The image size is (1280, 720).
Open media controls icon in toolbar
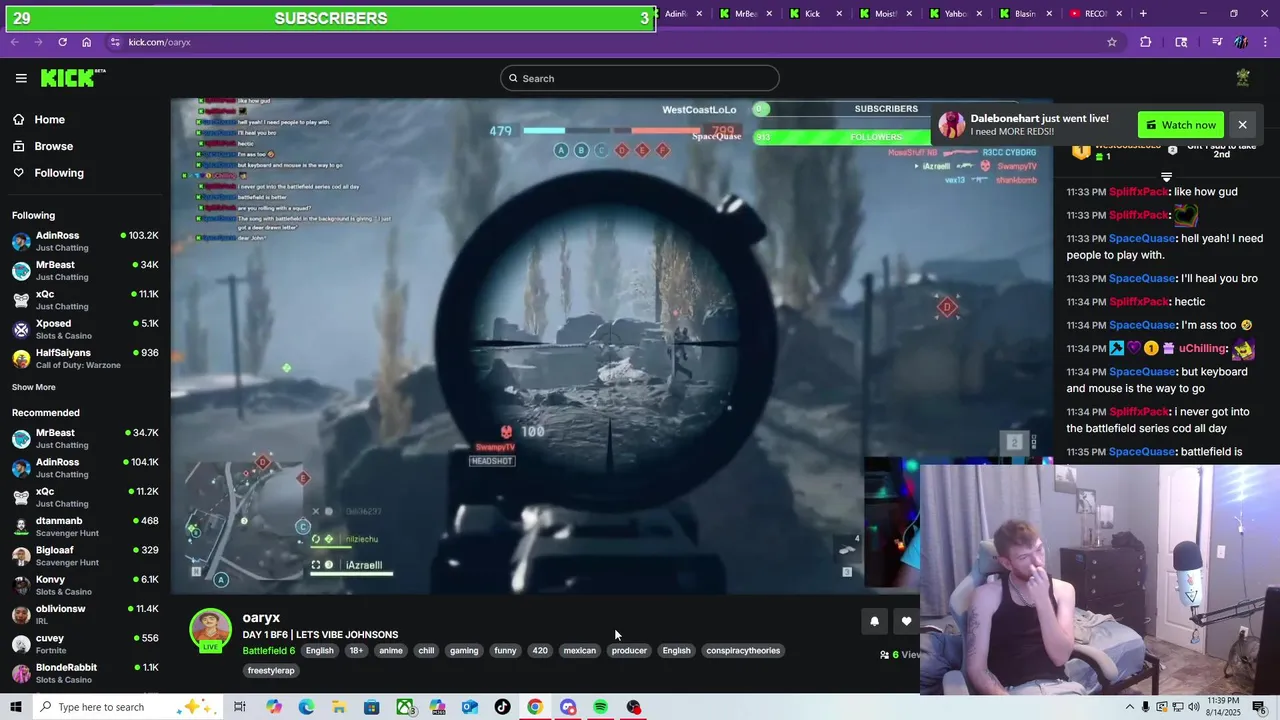tap(1217, 42)
